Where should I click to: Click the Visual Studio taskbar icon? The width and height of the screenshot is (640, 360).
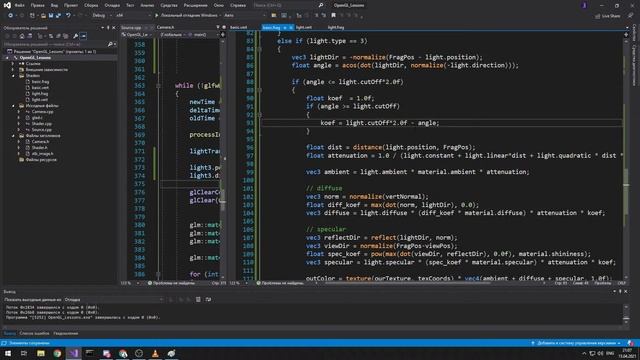[x=73, y=353]
